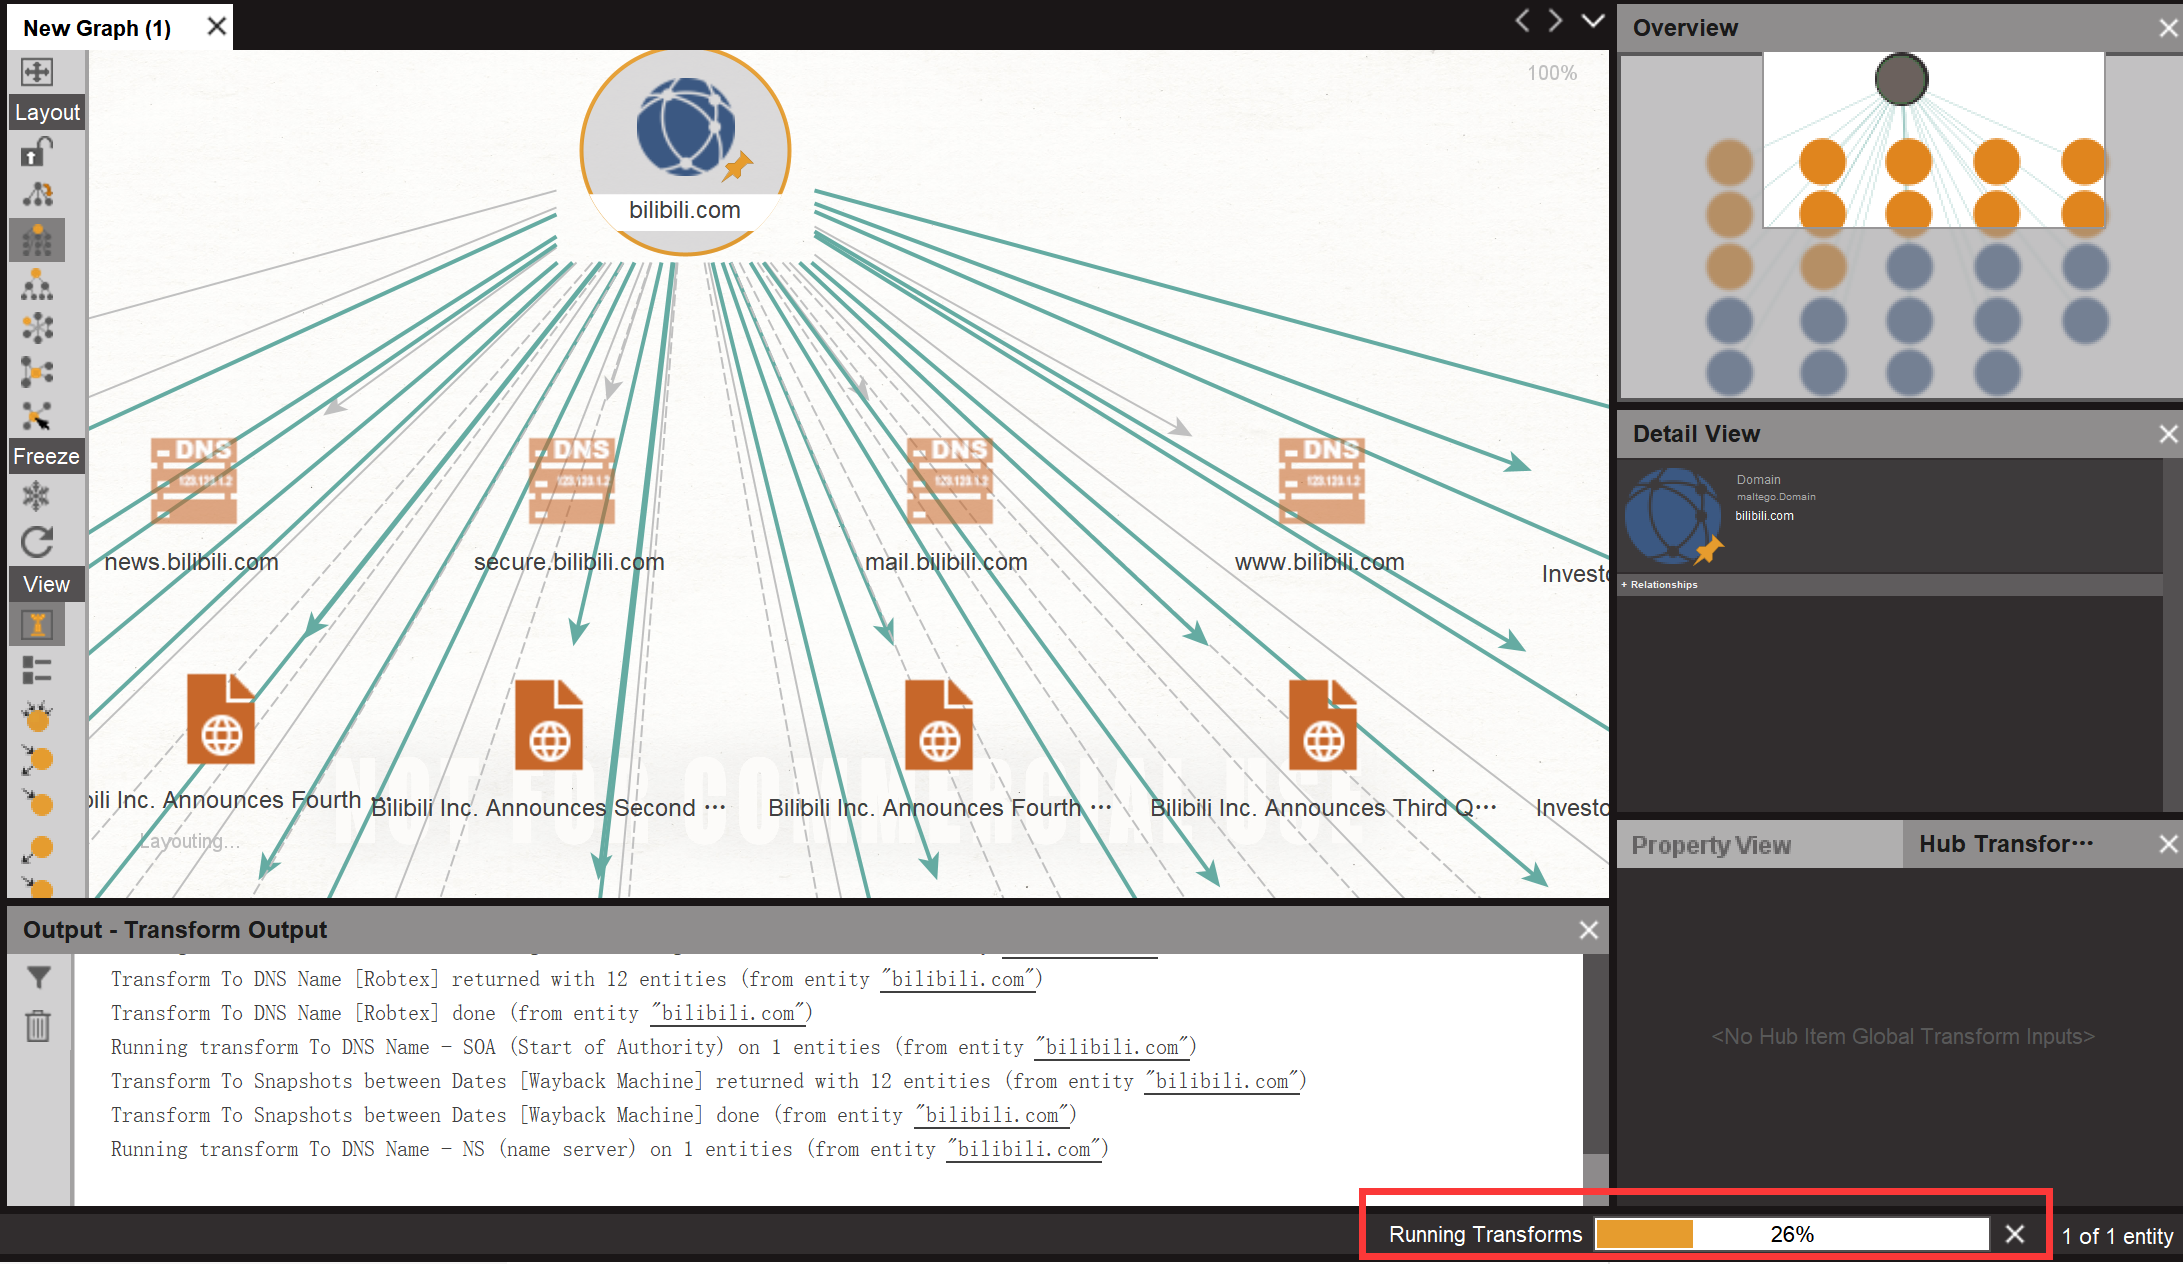Click the block layout icon
The width and height of the screenshot is (2183, 1264).
[37, 241]
